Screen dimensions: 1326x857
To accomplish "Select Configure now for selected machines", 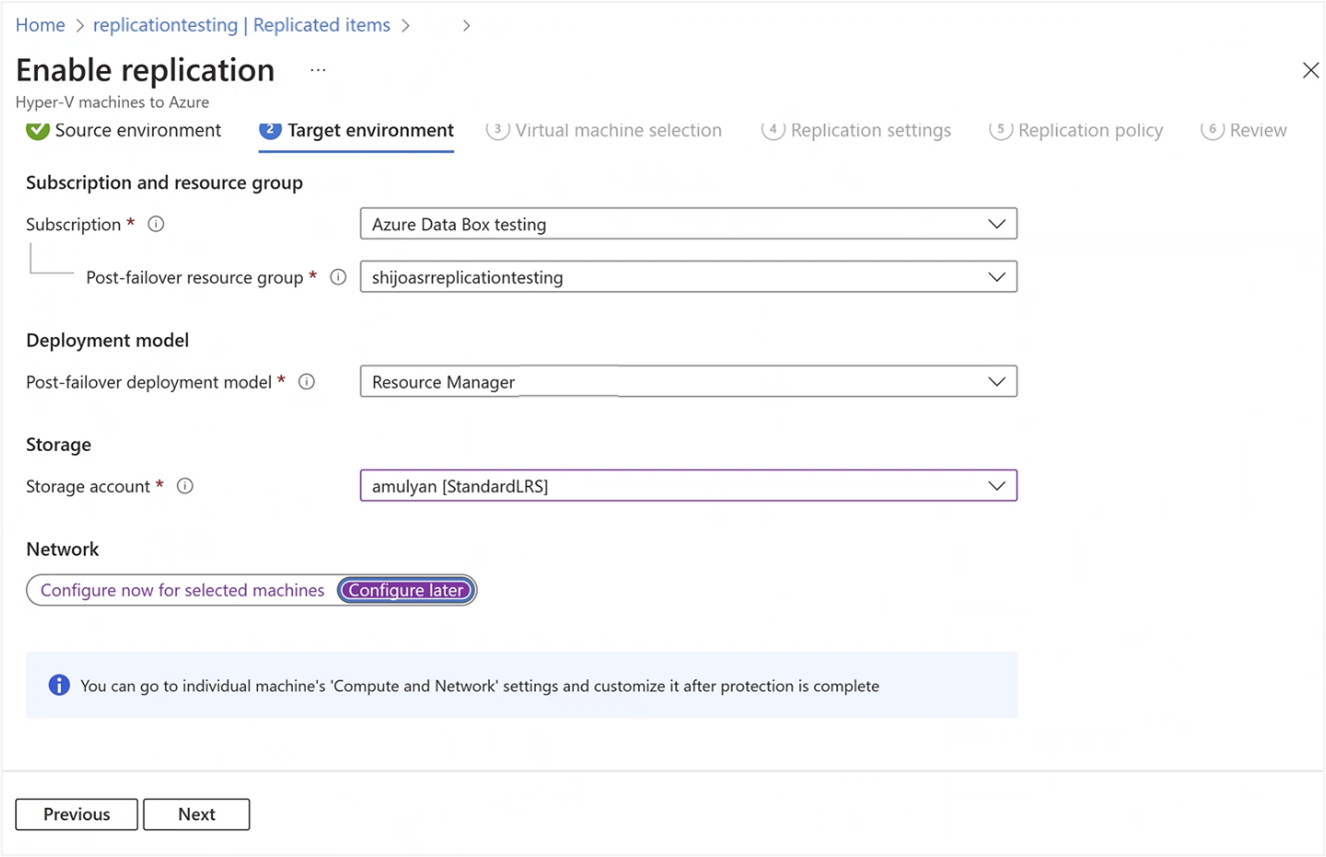I will coord(182,590).
